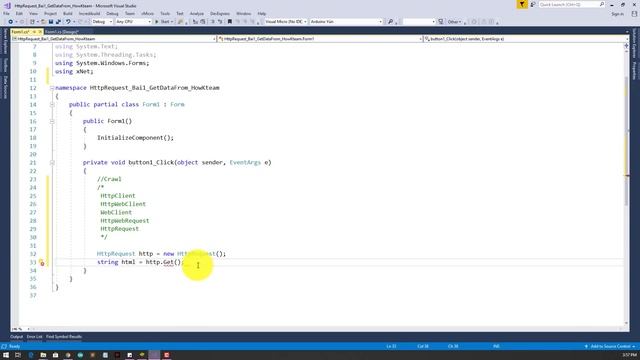
Task: Open the Debug menu
Action: tap(112, 13)
